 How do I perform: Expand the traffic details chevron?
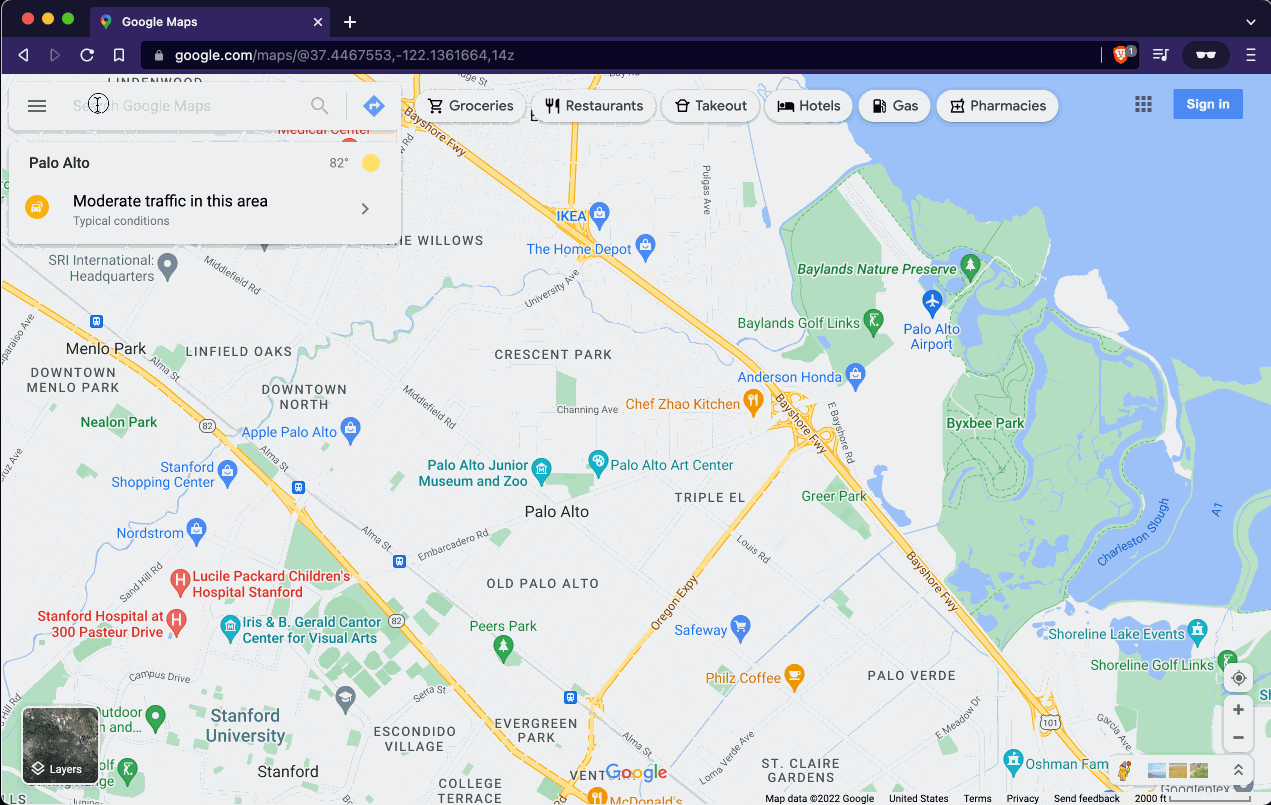(x=365, y=209)
